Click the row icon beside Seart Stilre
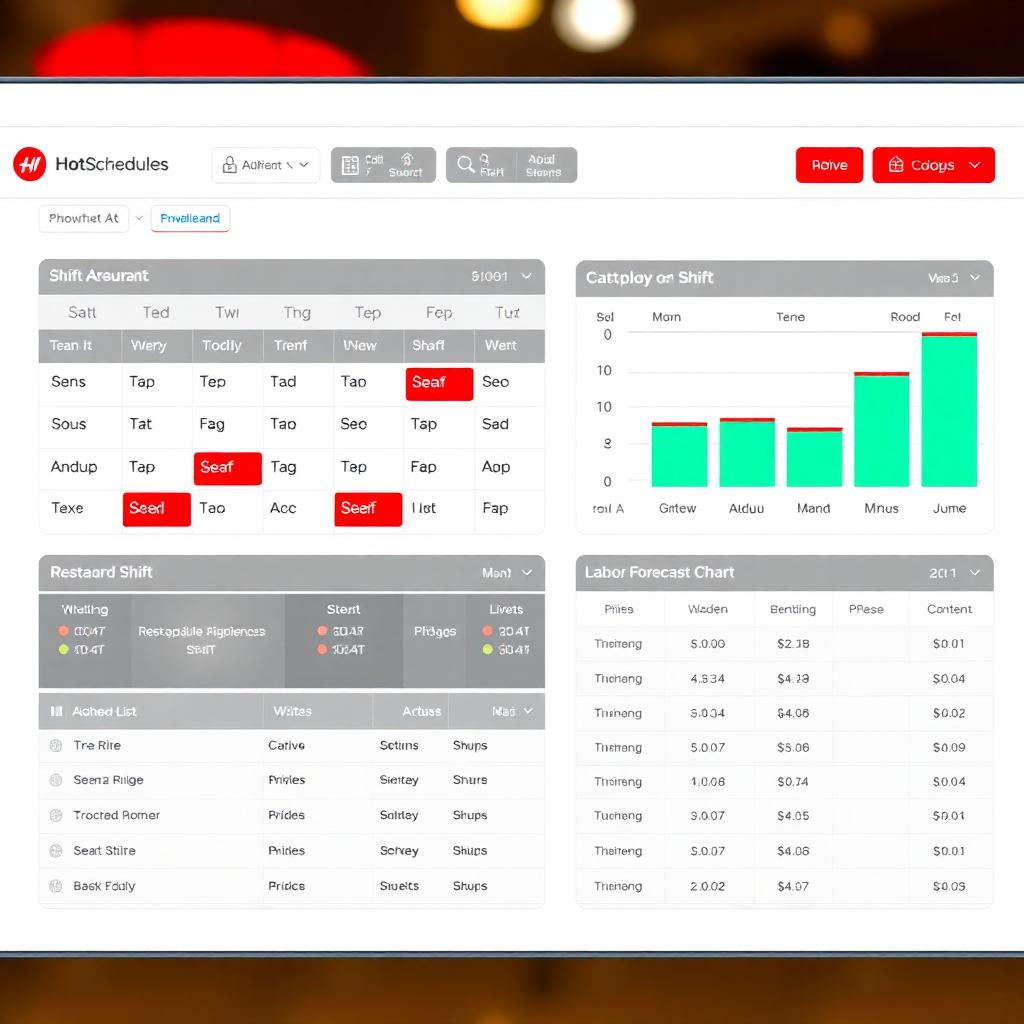This screenshot has width=1024, height=1024. (x=56, y=850)
